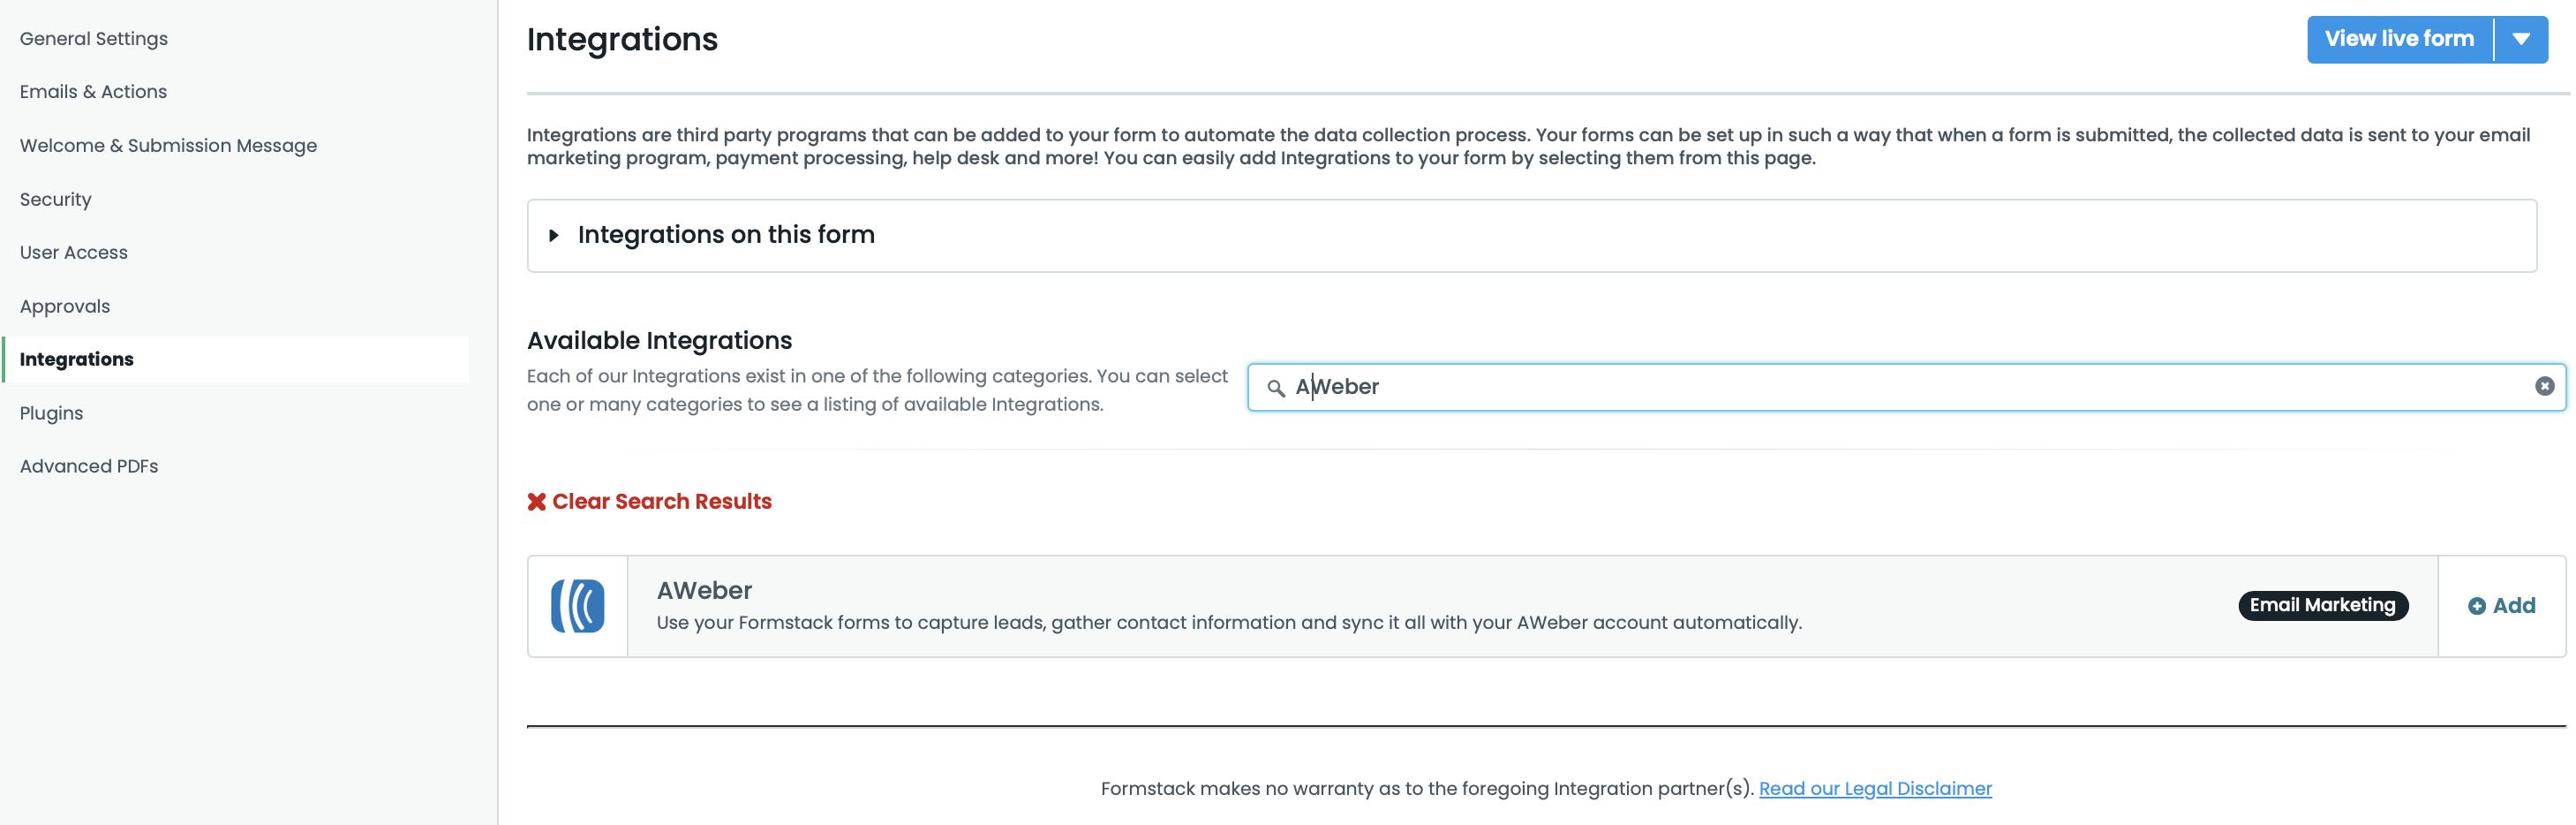2576x825 pixels.
Task: Open the View live form dropdown arrow
Action: click(2521, 40)
